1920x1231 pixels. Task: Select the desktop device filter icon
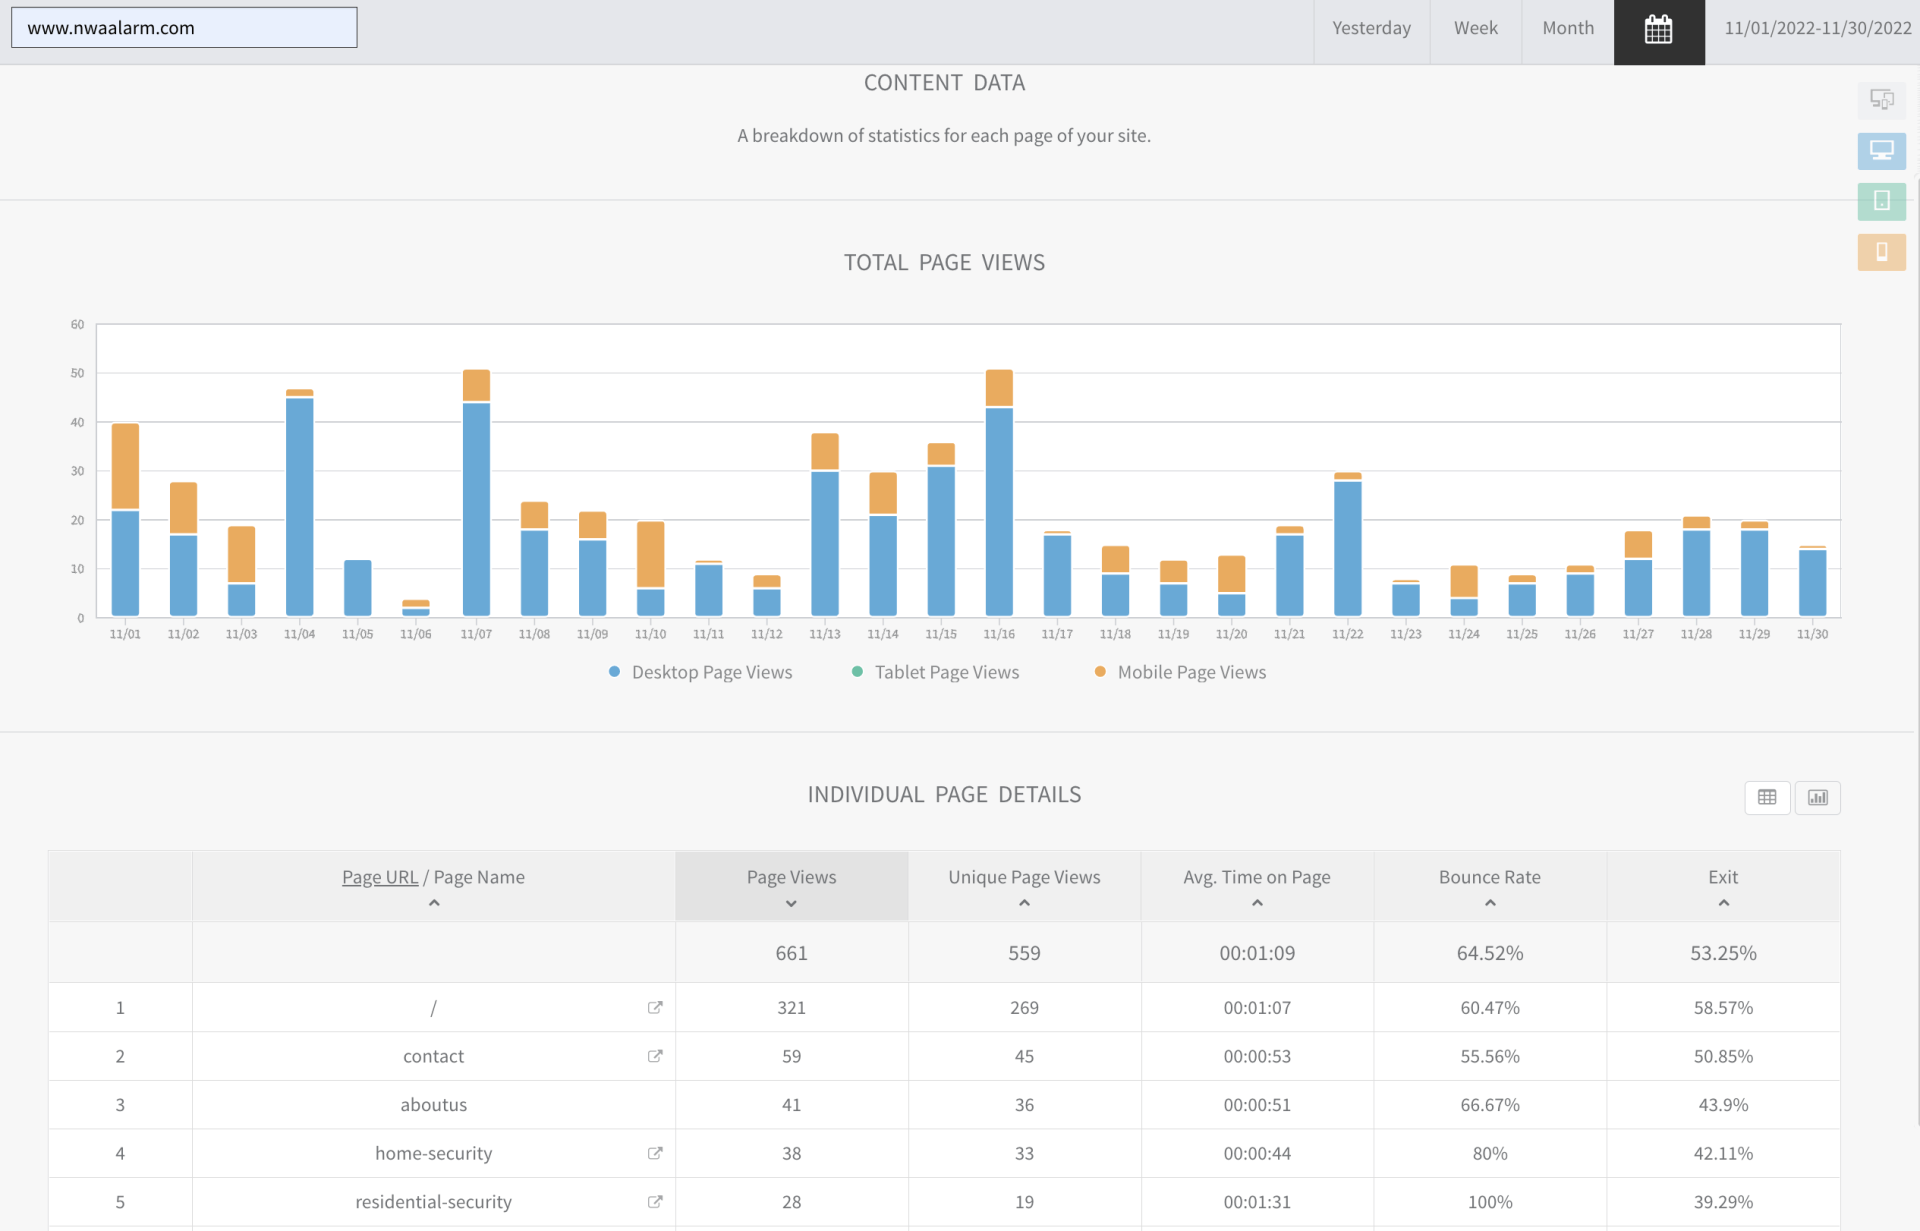coord(1881,151)
